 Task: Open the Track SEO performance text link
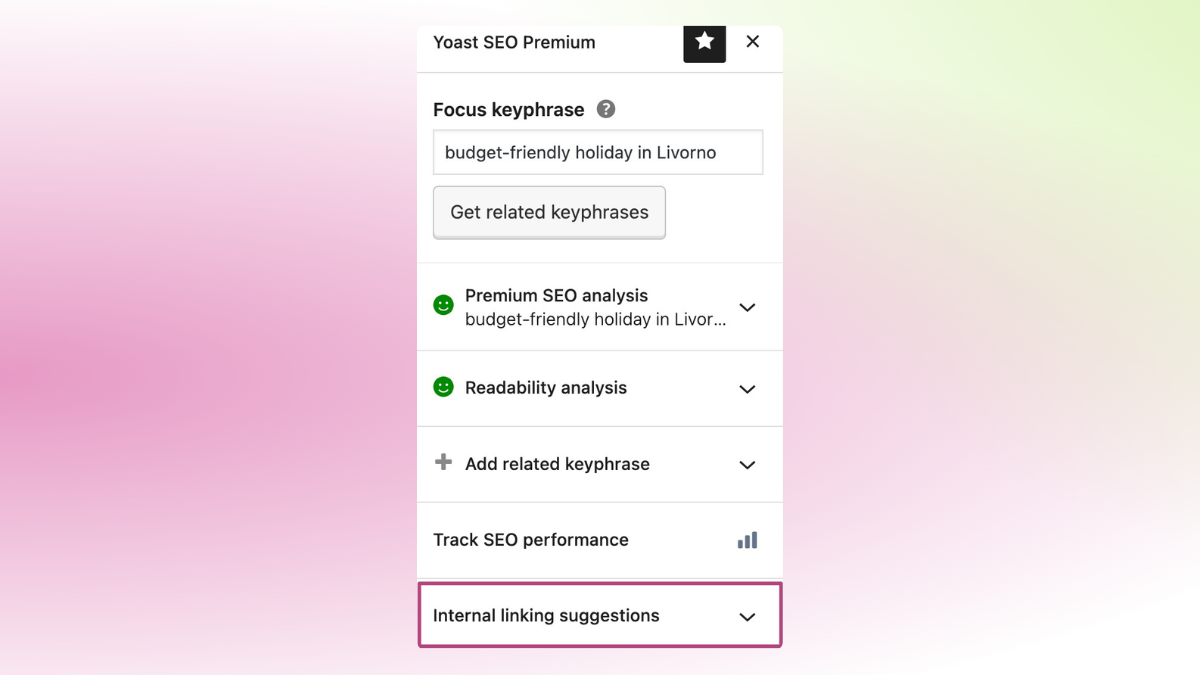coord(531,540)
